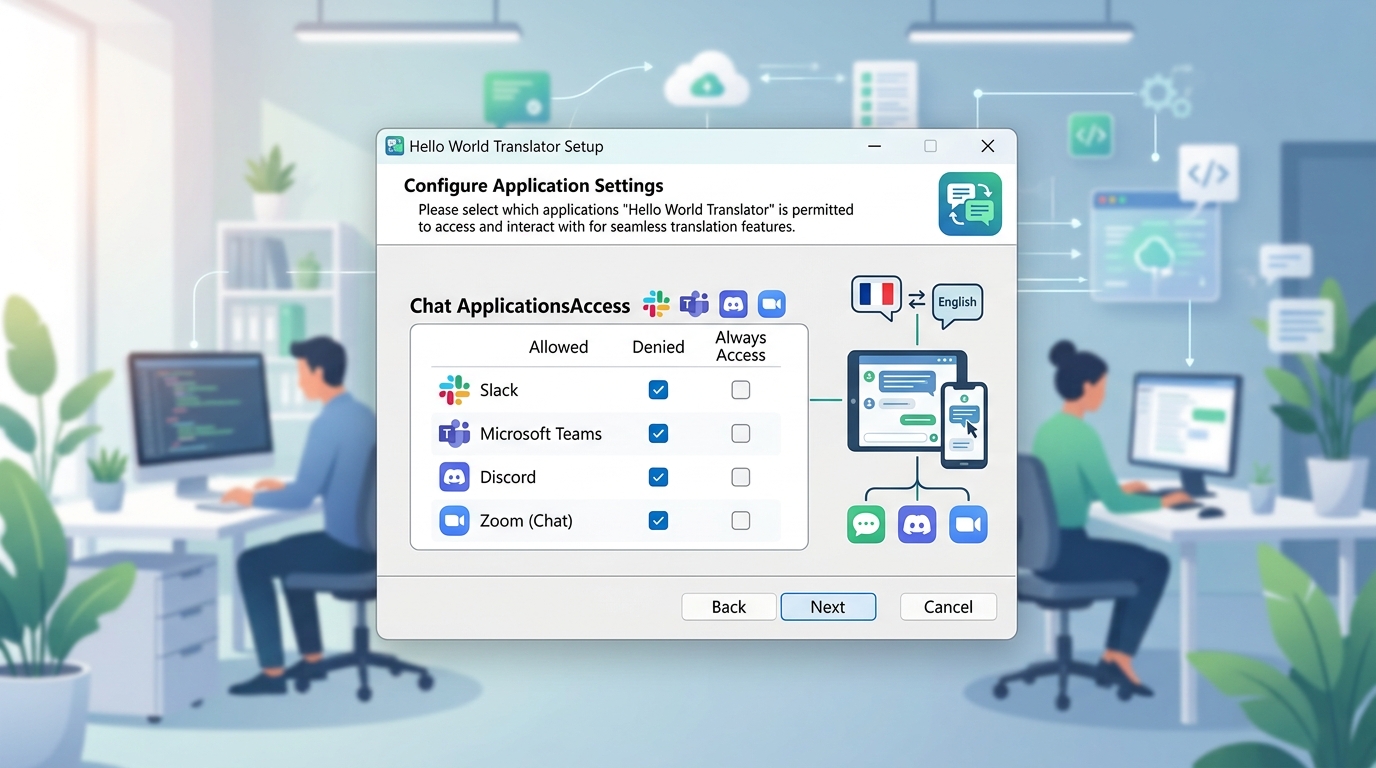Click the Always Access column header

pyautogui.click(x=741, y=346)
